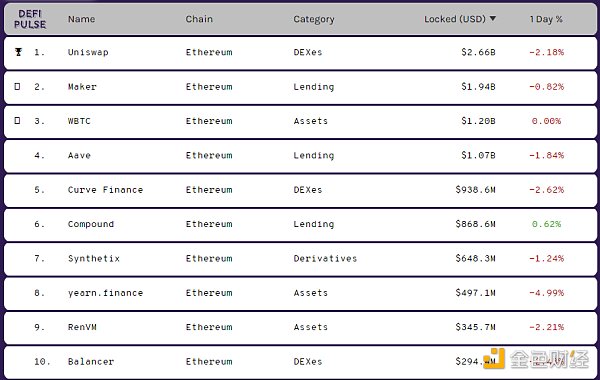Click Maker's $1.94B locked value
600x380 pixels.
pos(478,87)
